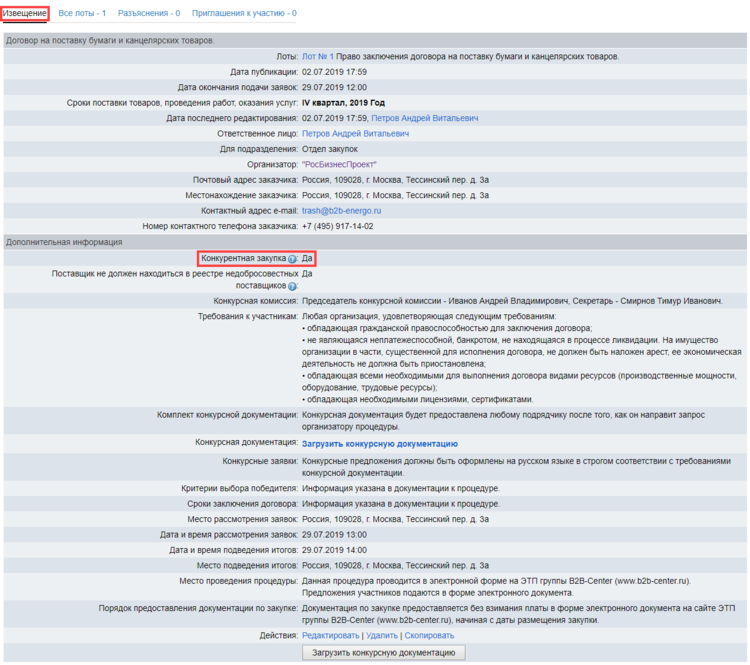The height and width of the screenshot is (665, 750).
Task: Open the Извещение tab
Action: pos(24,13)
